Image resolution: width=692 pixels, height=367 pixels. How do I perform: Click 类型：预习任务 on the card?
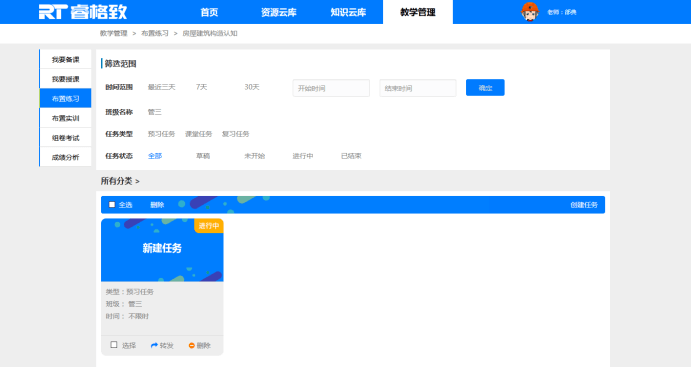pos(130,292)
